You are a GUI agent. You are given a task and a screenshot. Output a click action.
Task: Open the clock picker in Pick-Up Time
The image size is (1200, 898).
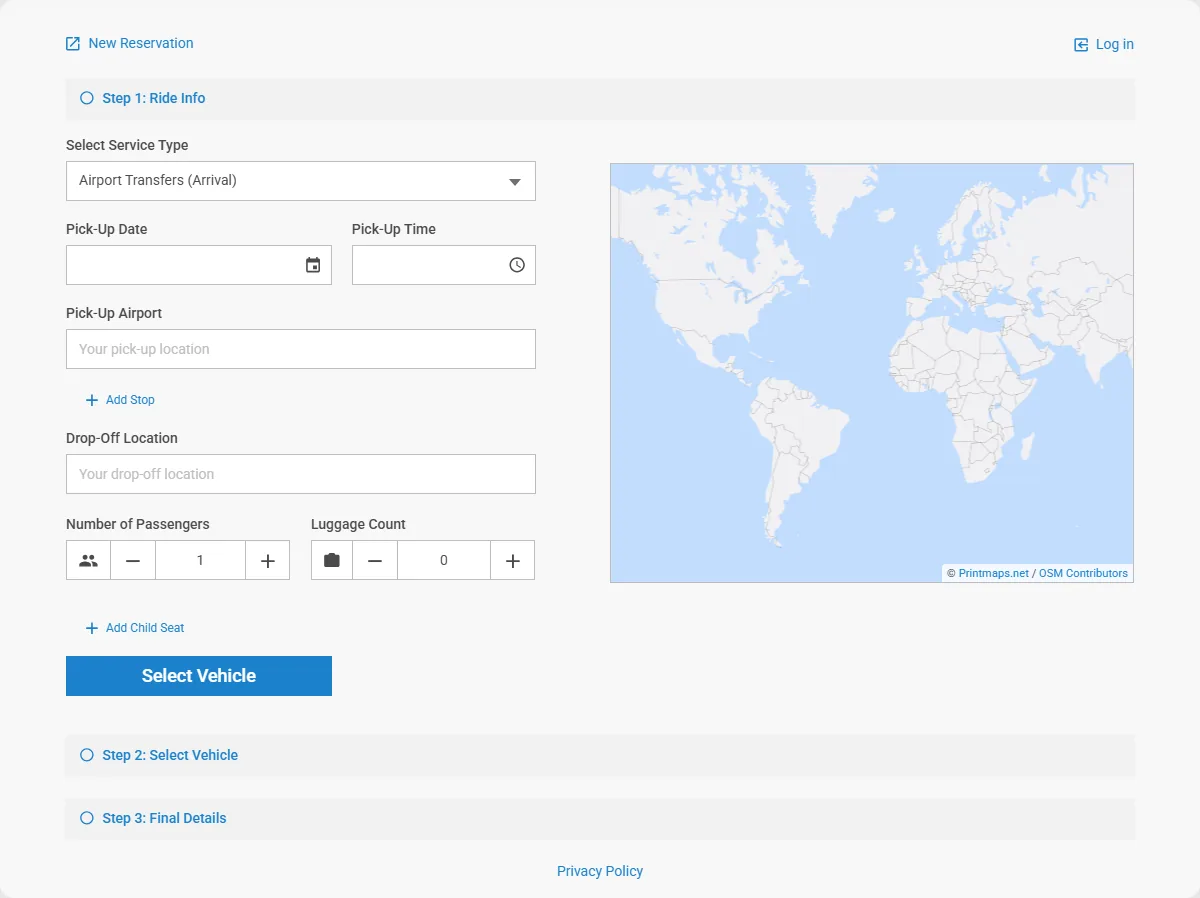(517, 265)
